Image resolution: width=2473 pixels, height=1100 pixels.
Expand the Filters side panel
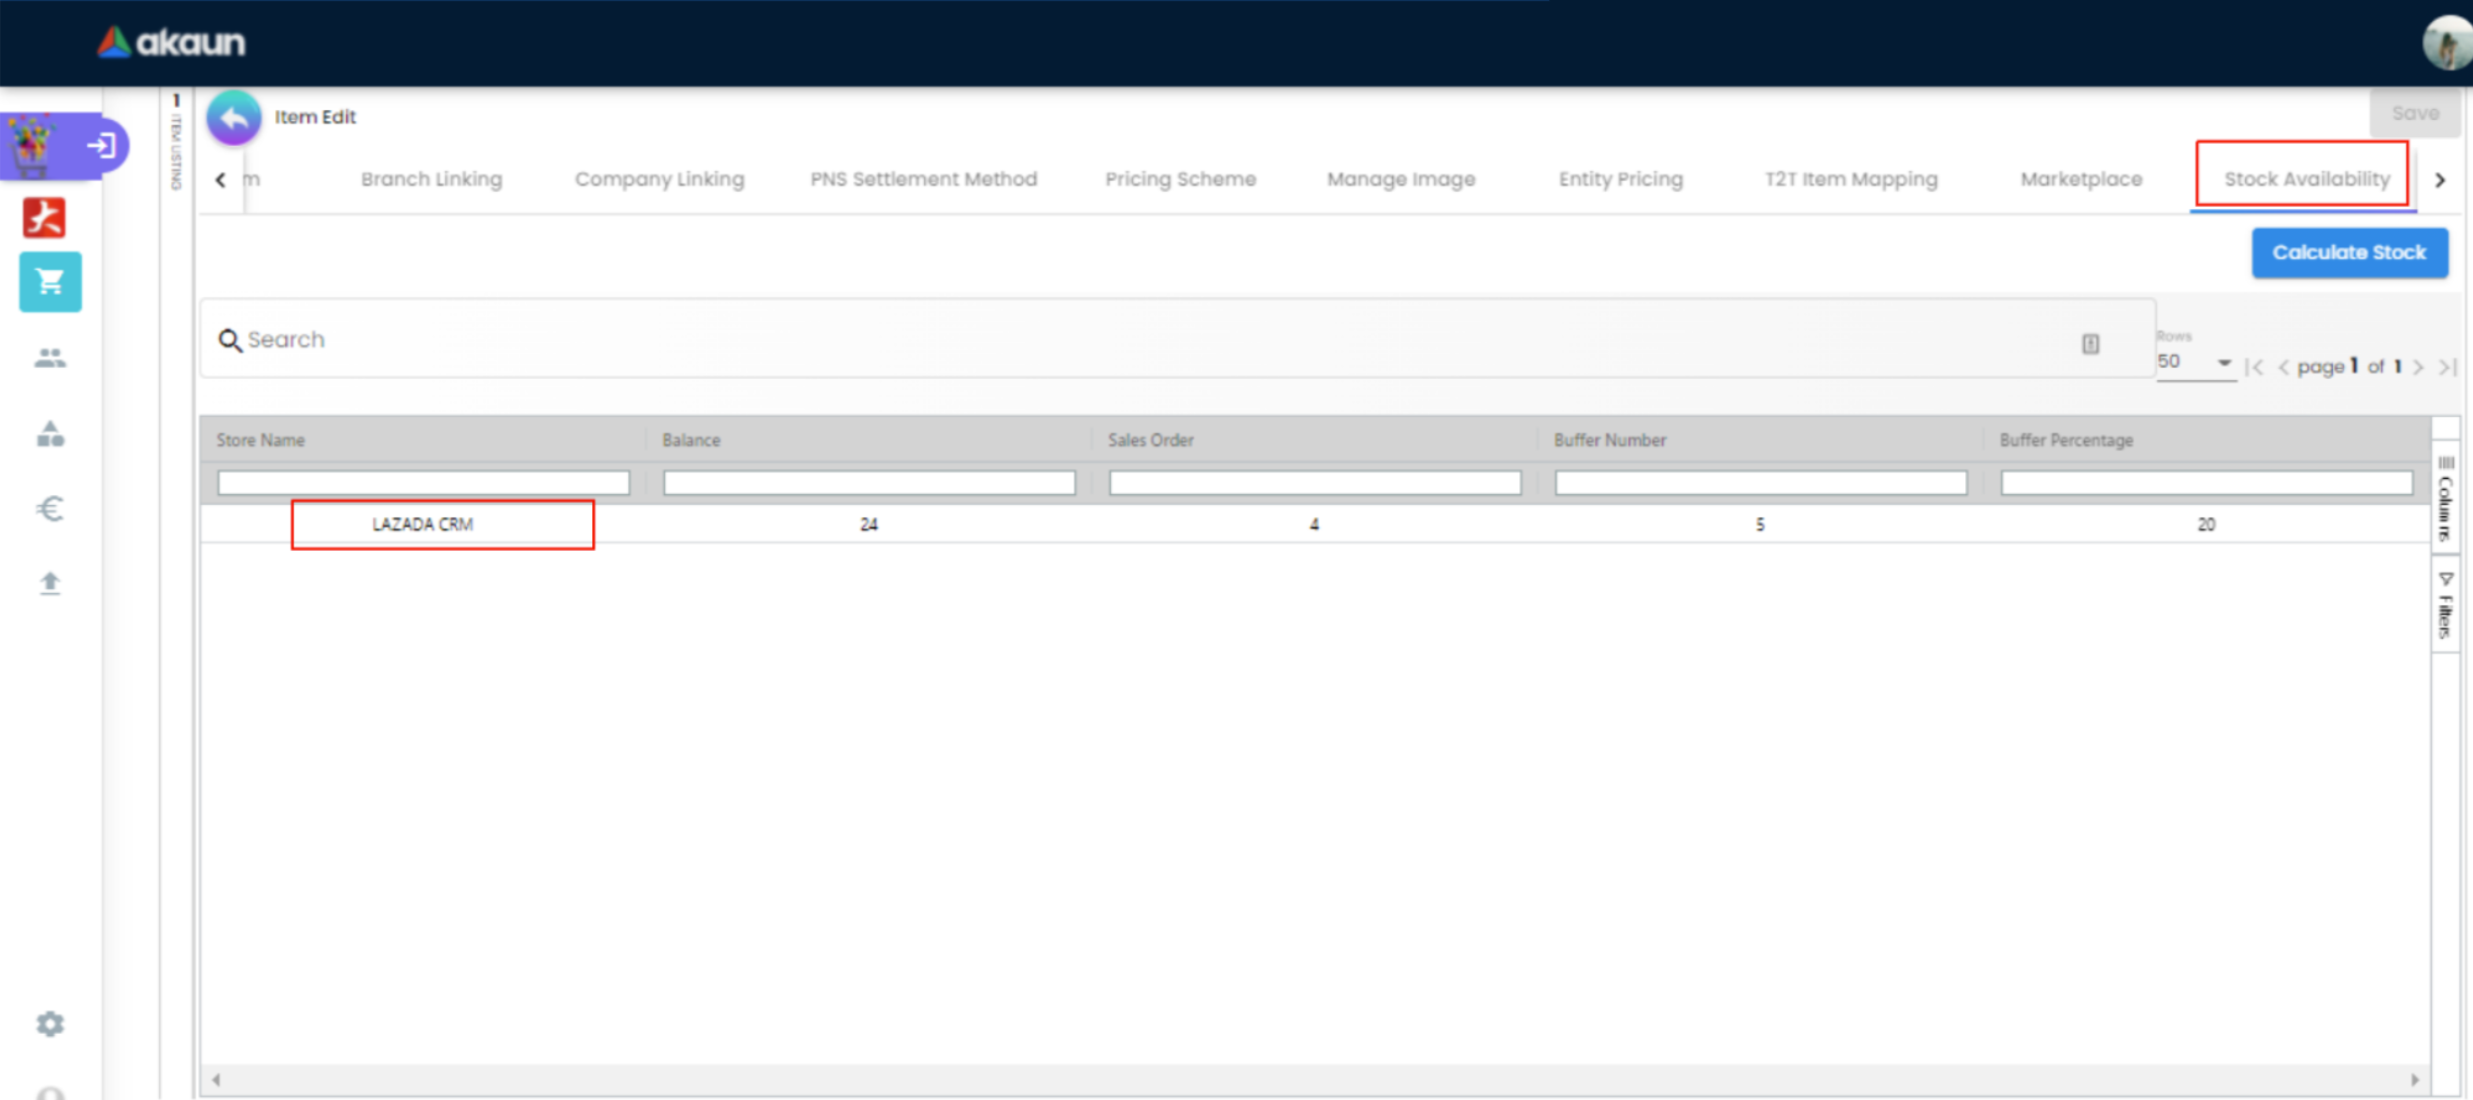(x=2445, y=606)
